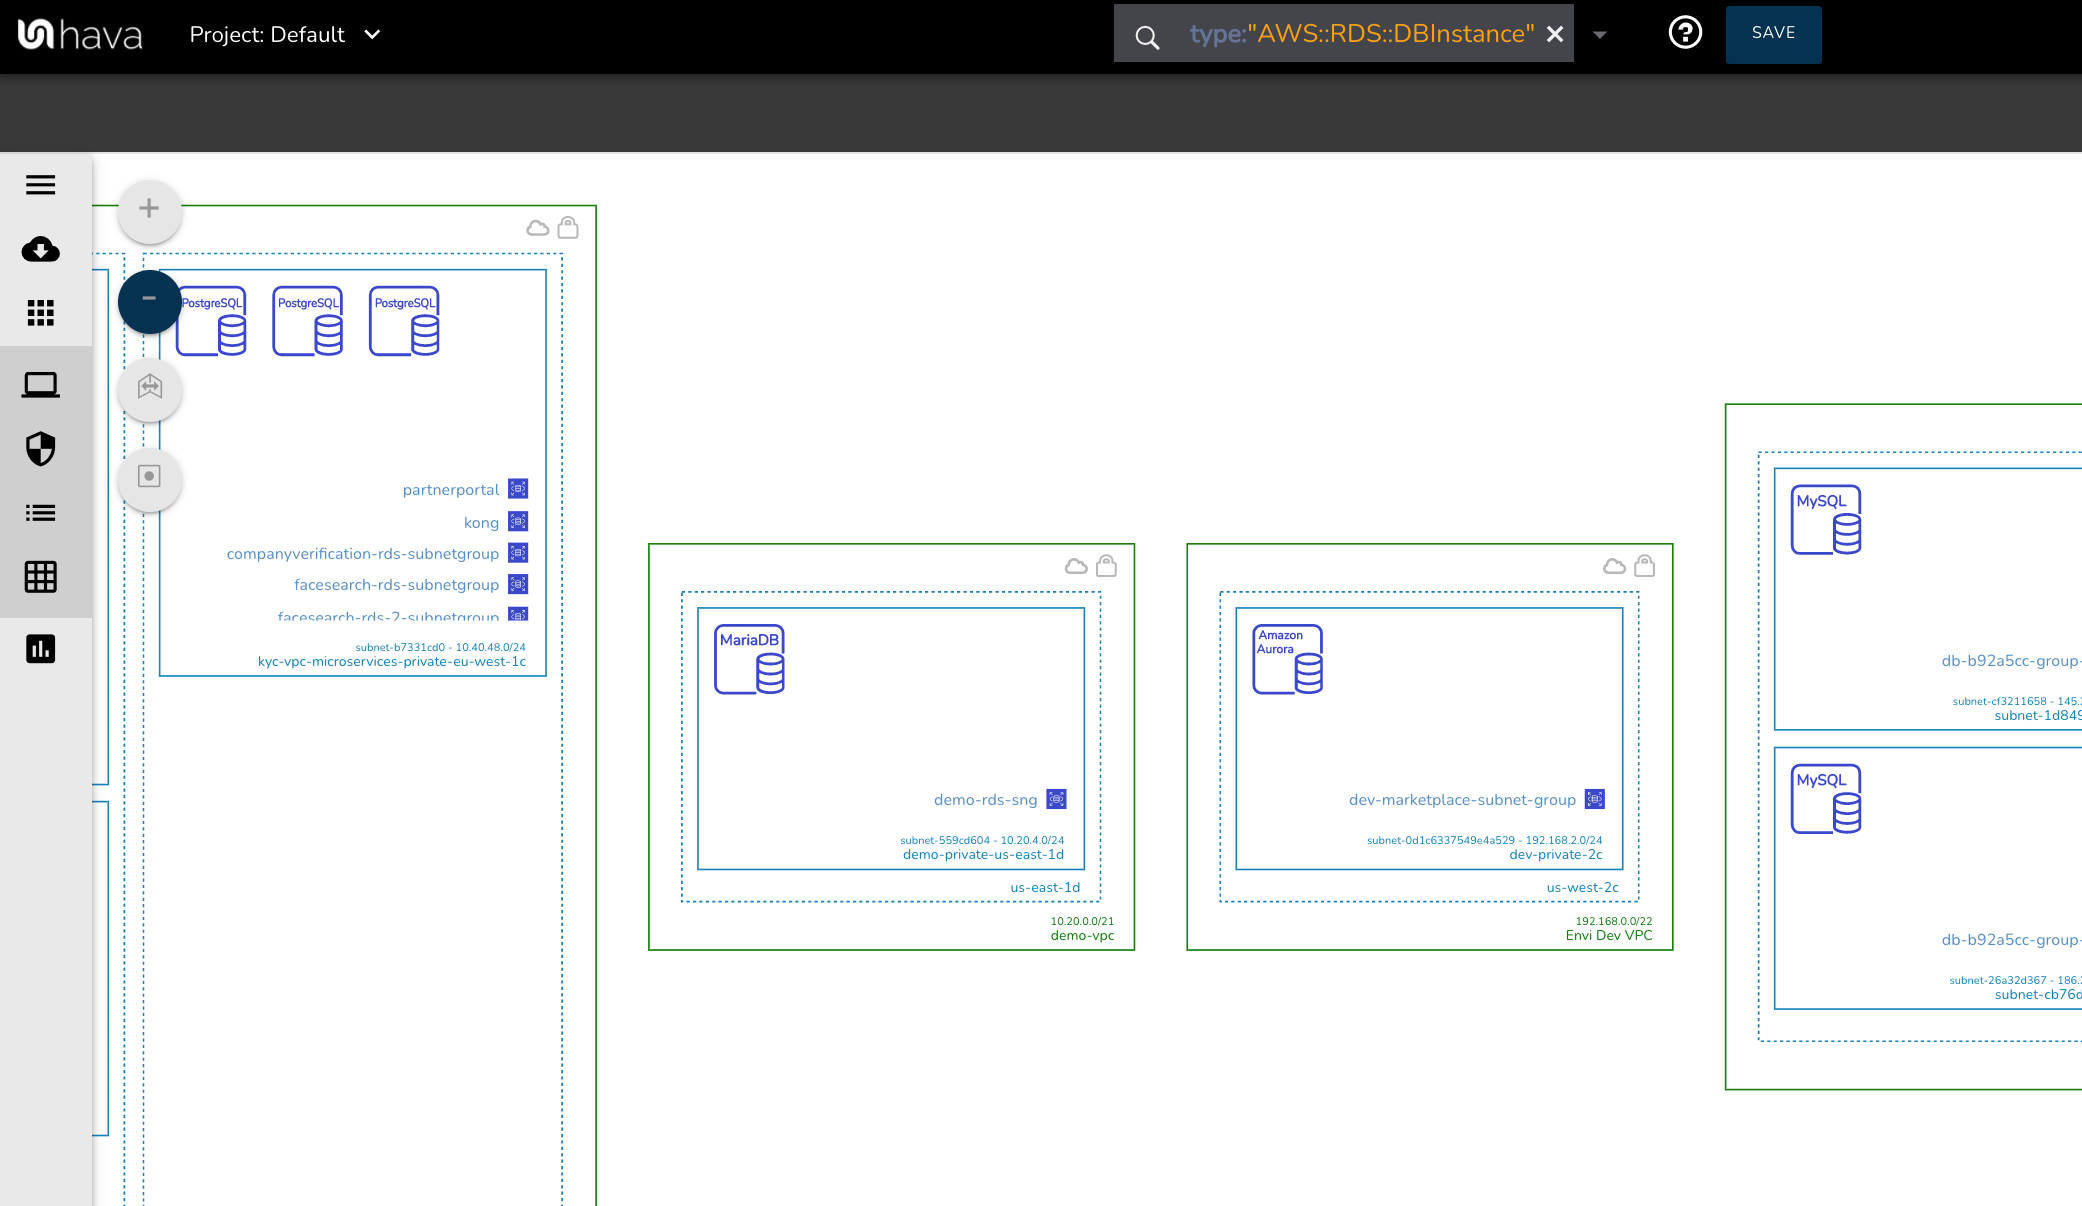Click subnet-559cd604 CIDR text
Image resolution: width=2082 pixels, height=1206 pixels.
click(x=982, y=841)
